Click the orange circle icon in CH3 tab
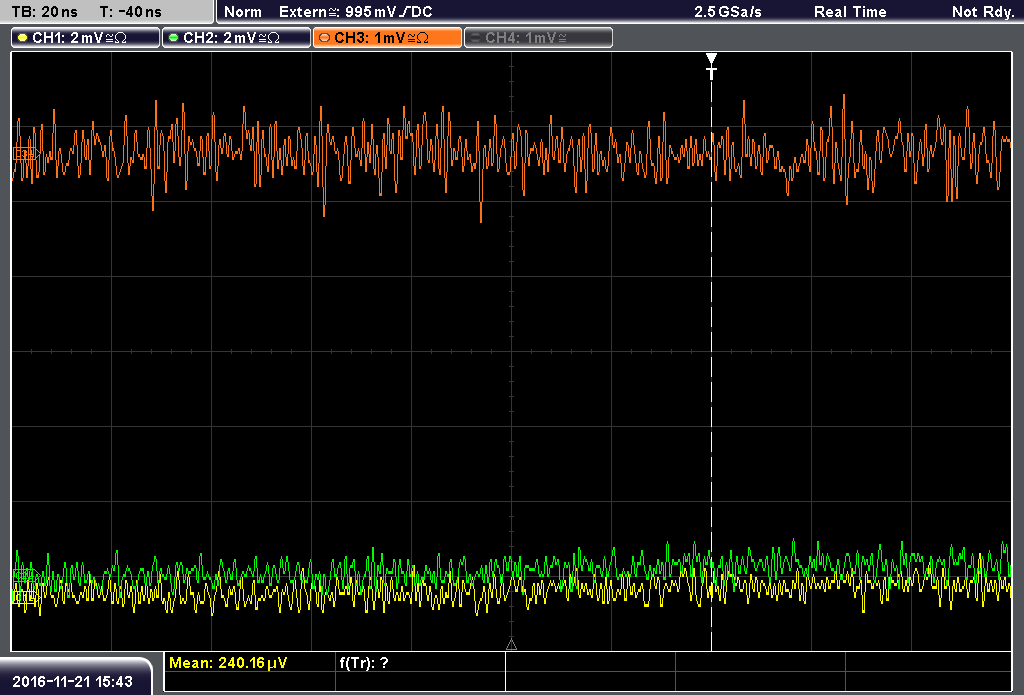This screenshot has width=1024, height=695. (x=324, y=38)
